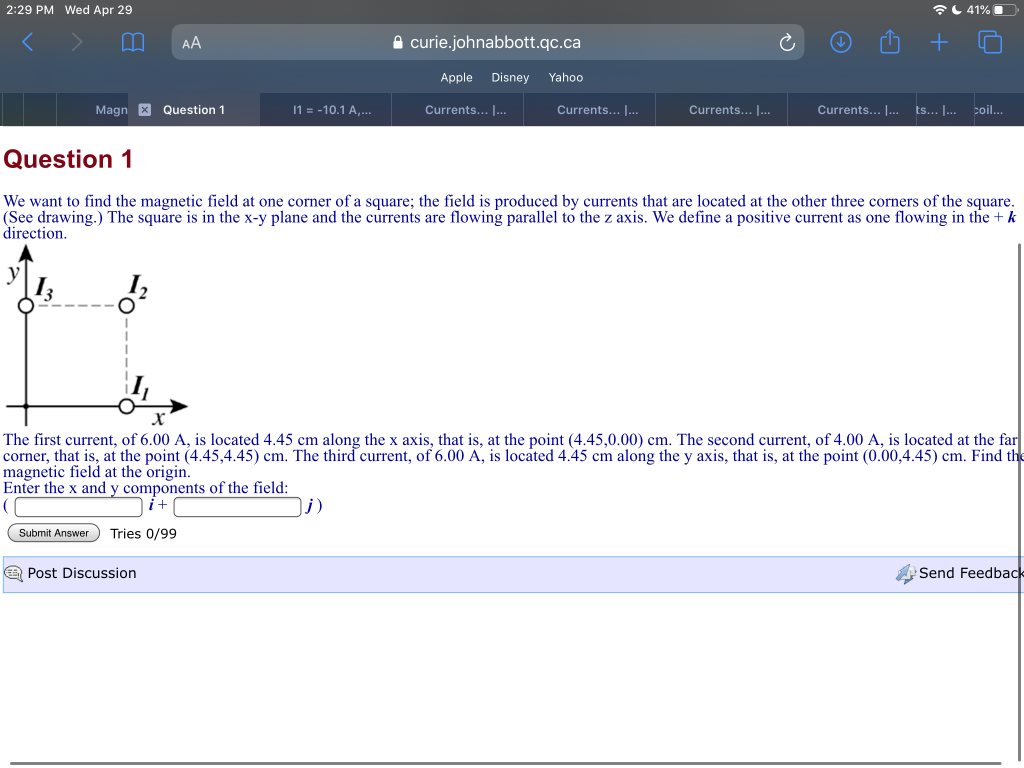Viewport: 1024px width, 768px height.
Task: Open Send Feedback link
Action: click(970, 573)
